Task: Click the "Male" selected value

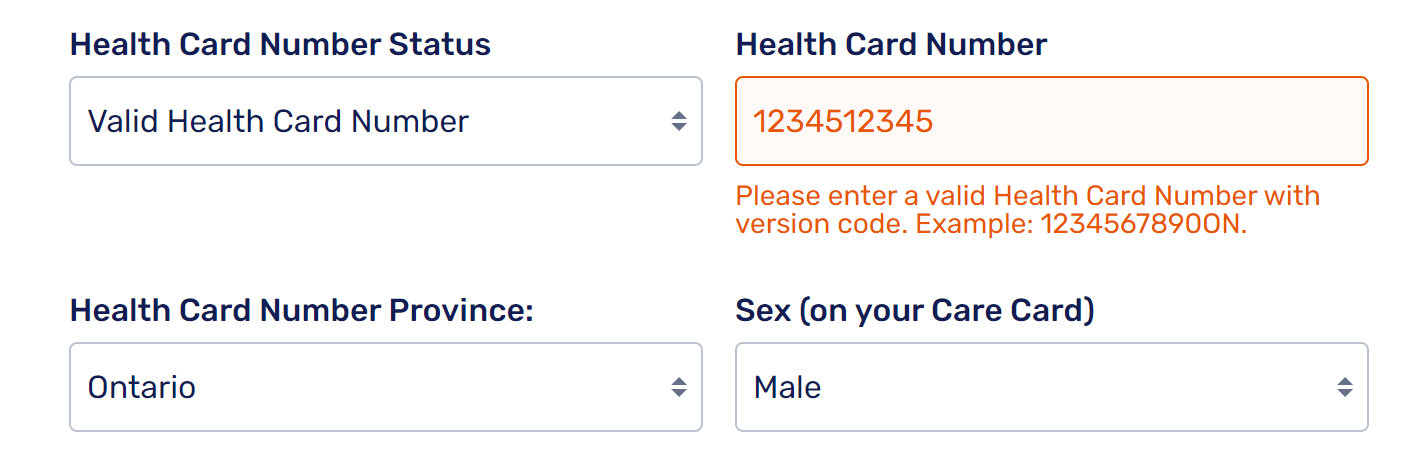Action: point(787,388)
